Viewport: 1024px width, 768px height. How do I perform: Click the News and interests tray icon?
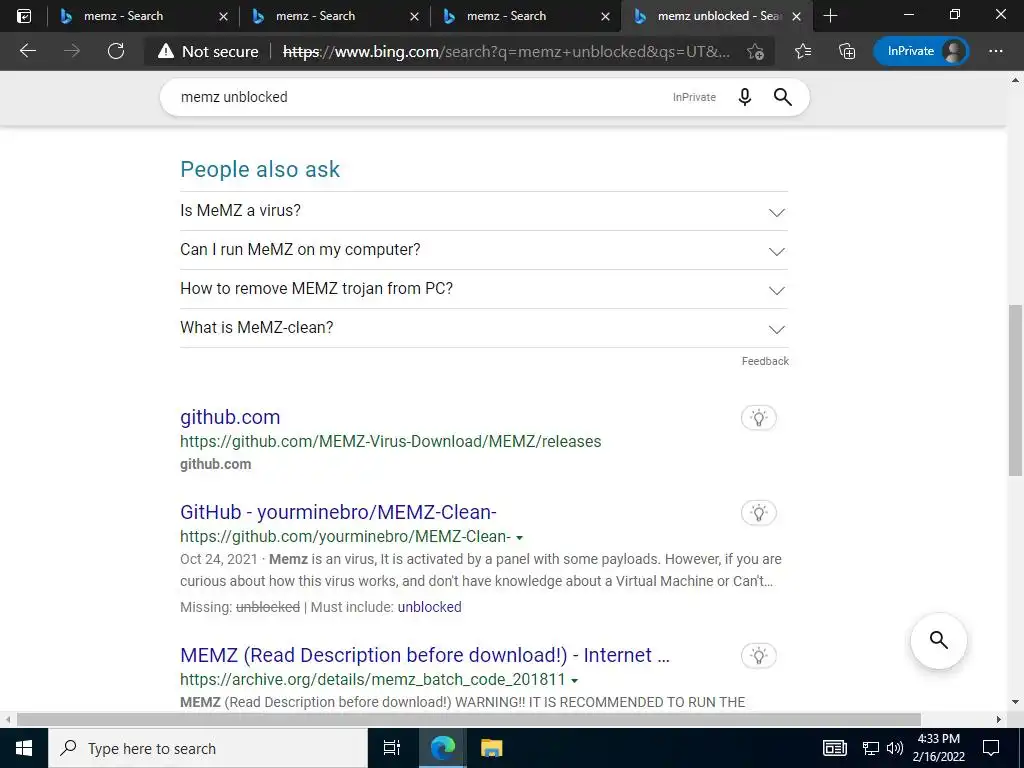835,748
